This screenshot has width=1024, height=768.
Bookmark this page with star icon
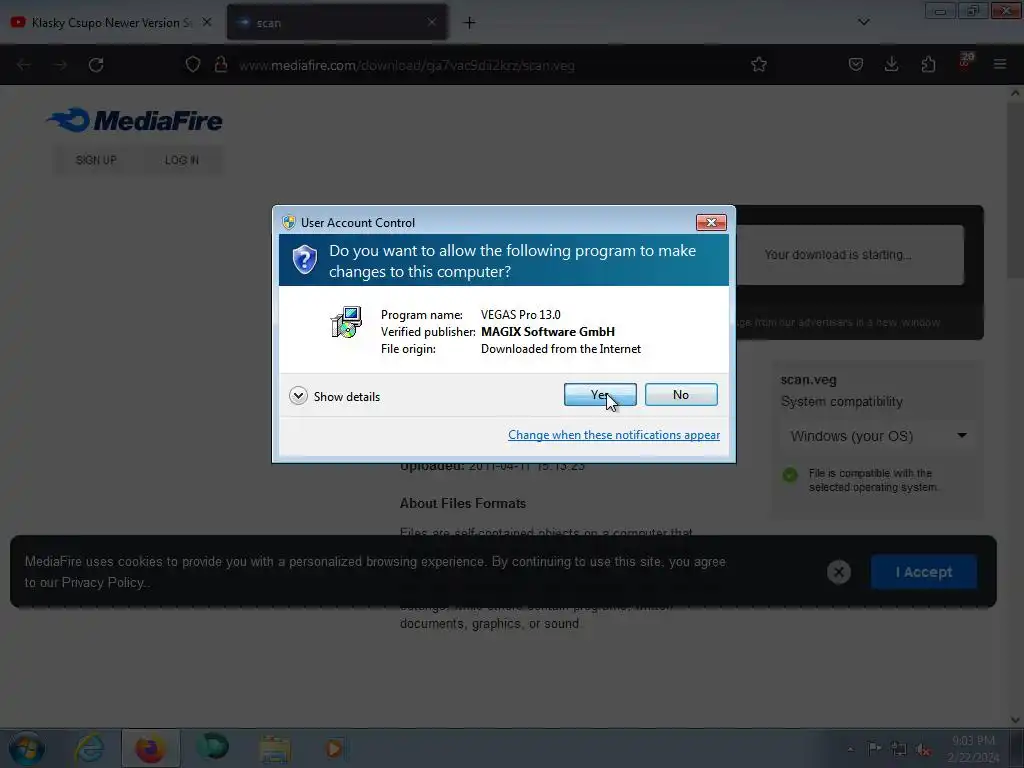[x=758, y=65]
